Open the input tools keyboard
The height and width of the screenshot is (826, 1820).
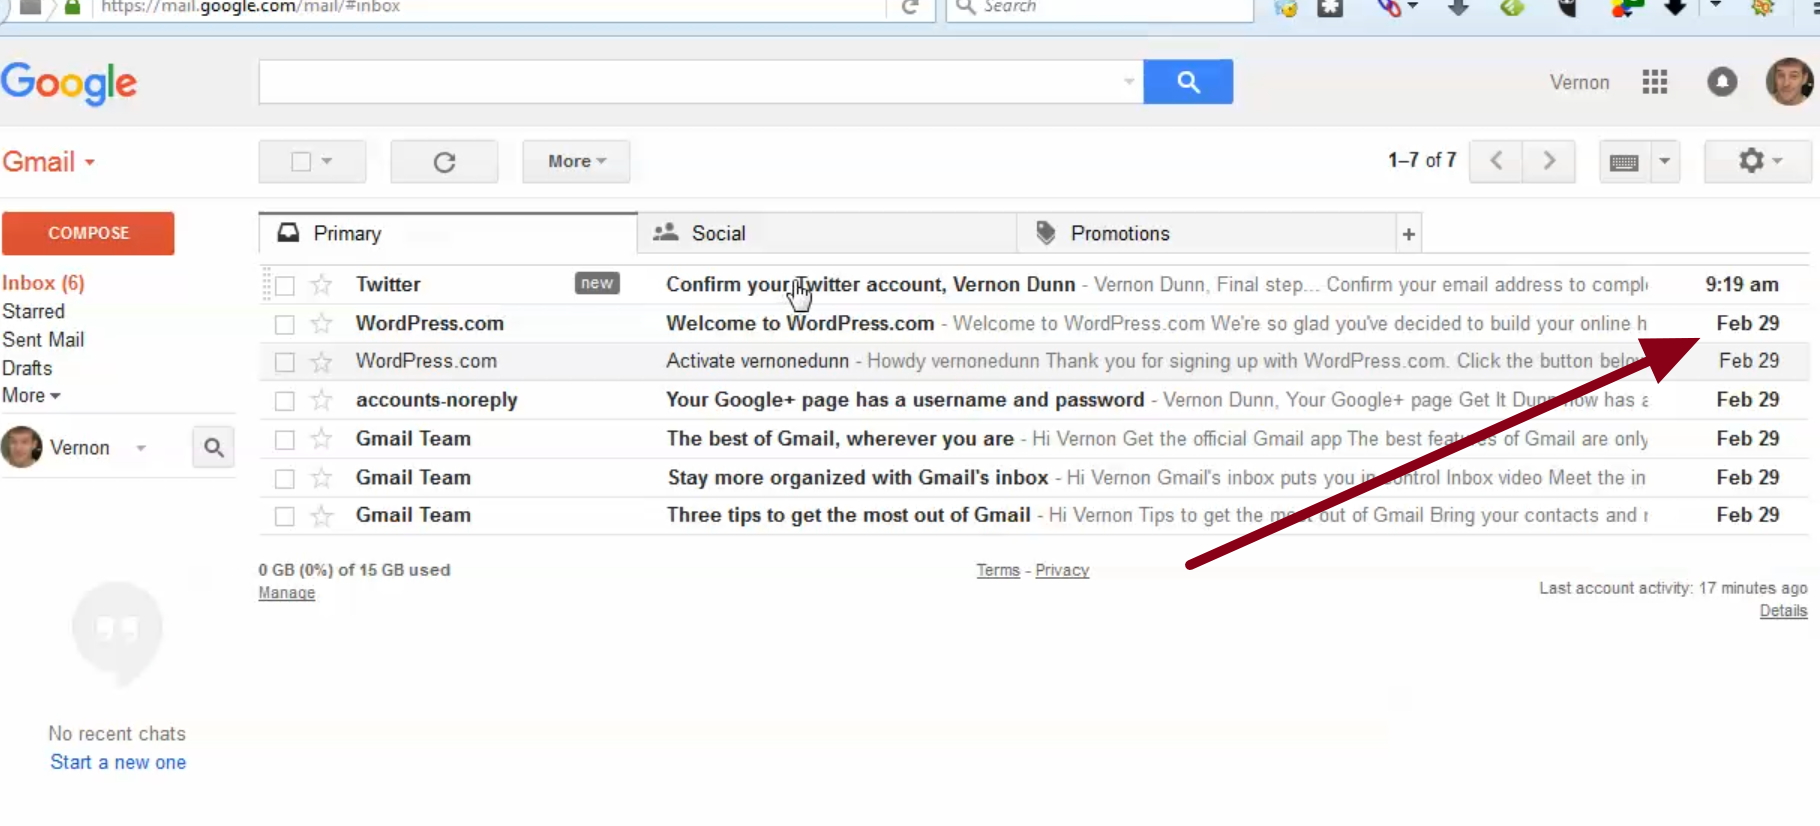click(x=1624, y=162)
